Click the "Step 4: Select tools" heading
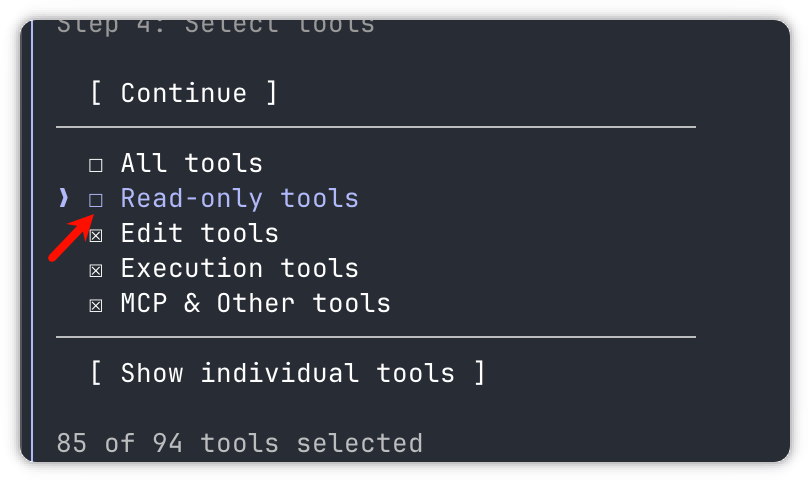This screenshot has height=482, width=810. click(x=216, y=26)
